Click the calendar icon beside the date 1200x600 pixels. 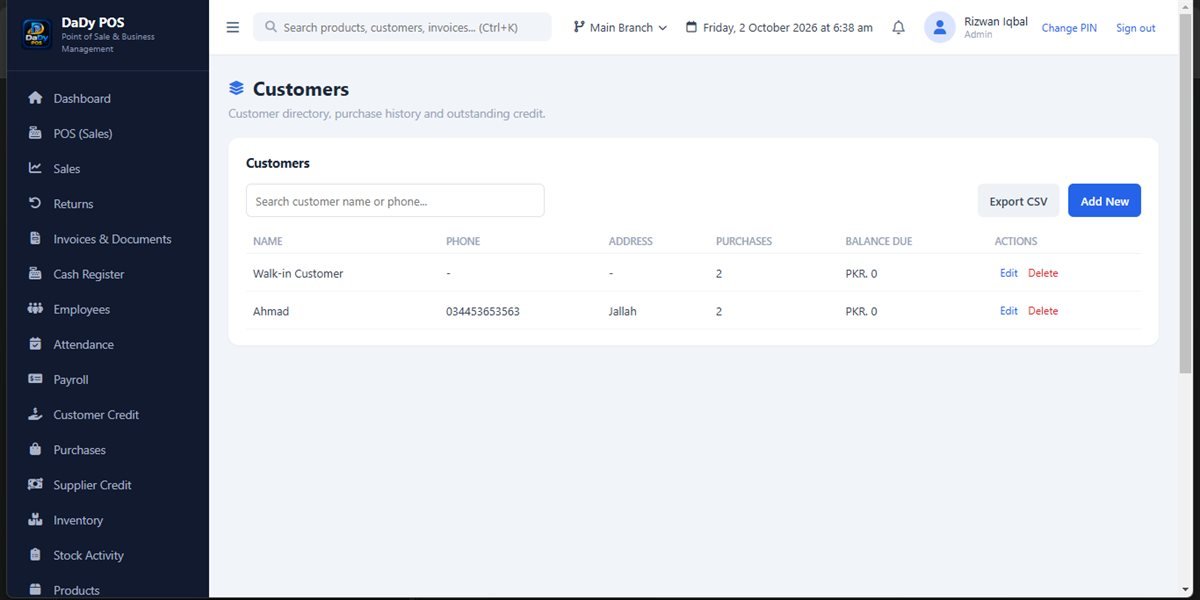click(x=691, y=27)
